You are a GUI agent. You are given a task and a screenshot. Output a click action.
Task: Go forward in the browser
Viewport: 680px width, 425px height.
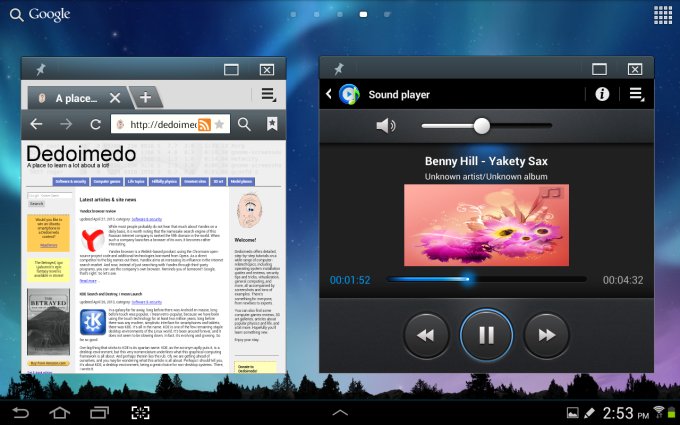(66, 124)
